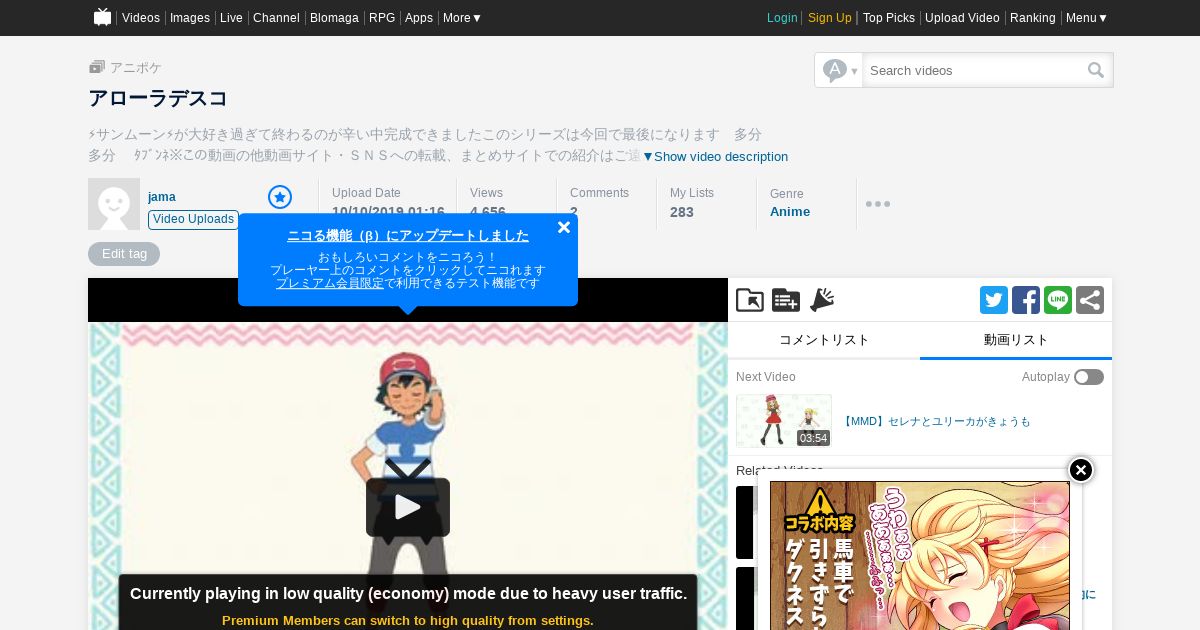Screen dimensions: 1200x630
Task: Share the video on Facebook
Action: pyautogui.click(x=1026, y=300)
